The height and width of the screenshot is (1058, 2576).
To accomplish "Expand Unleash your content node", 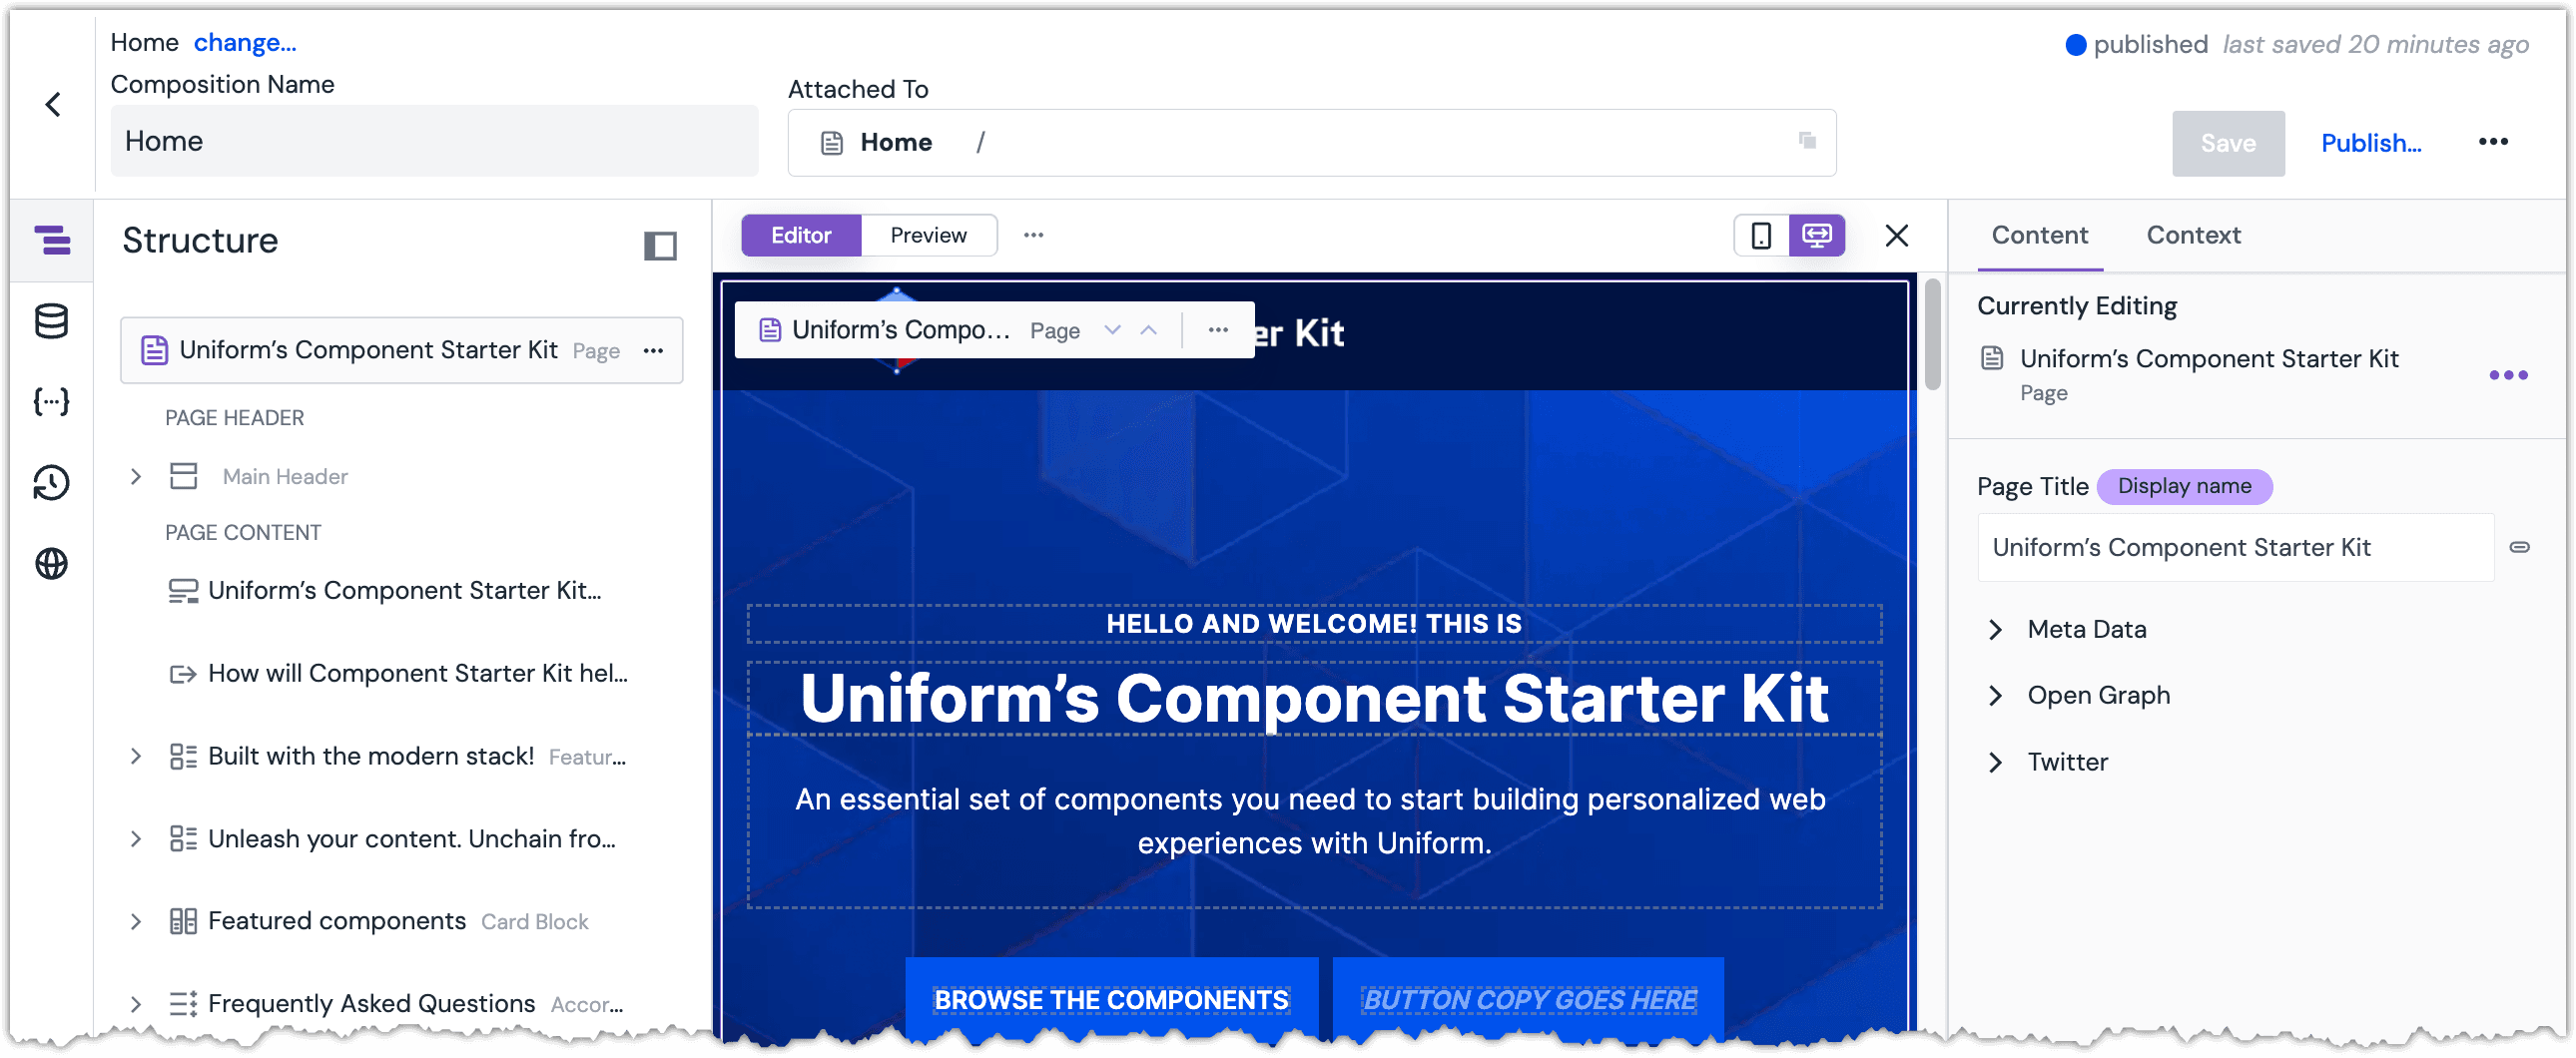I will [136, 840].
